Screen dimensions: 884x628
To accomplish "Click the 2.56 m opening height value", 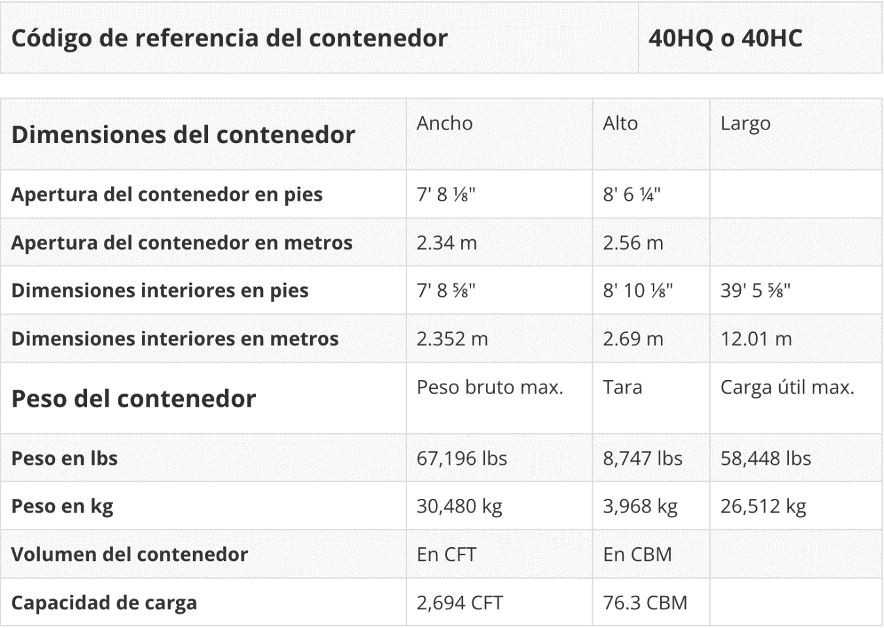I will pyautogui.click(x=632, y=242).
